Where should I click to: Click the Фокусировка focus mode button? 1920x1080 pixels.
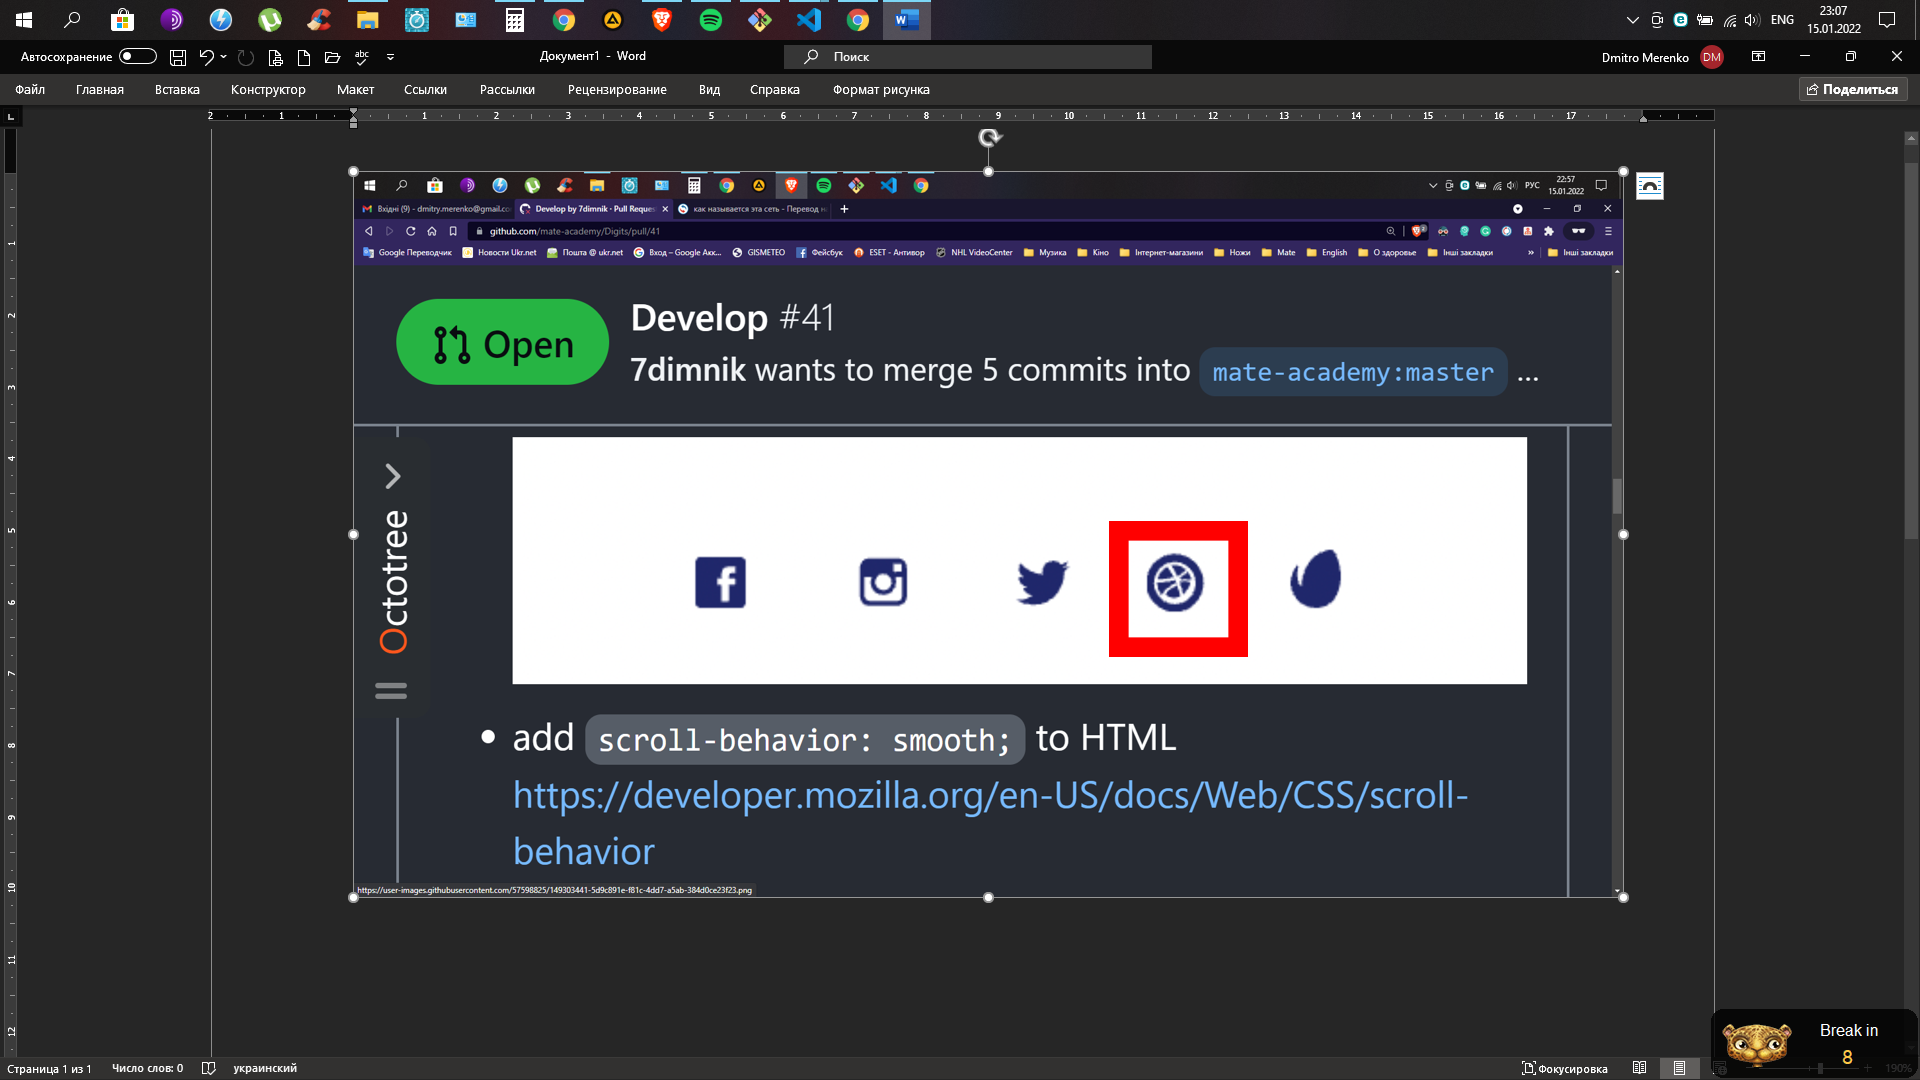tap(1564, 1068)
